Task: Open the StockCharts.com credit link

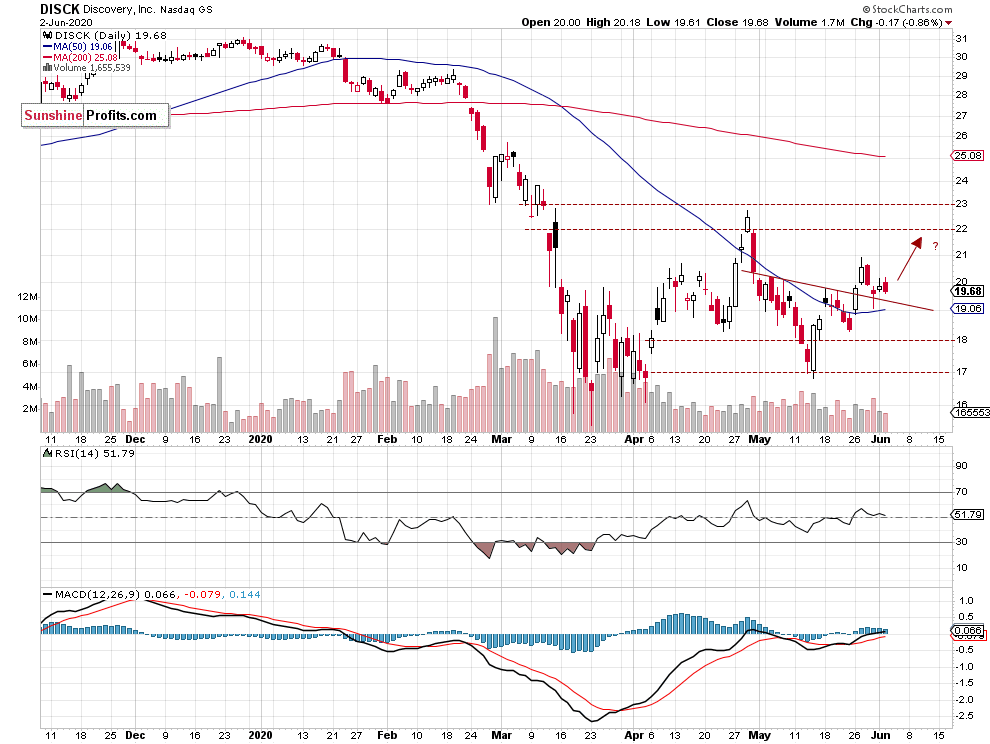Action: point(907,9)
